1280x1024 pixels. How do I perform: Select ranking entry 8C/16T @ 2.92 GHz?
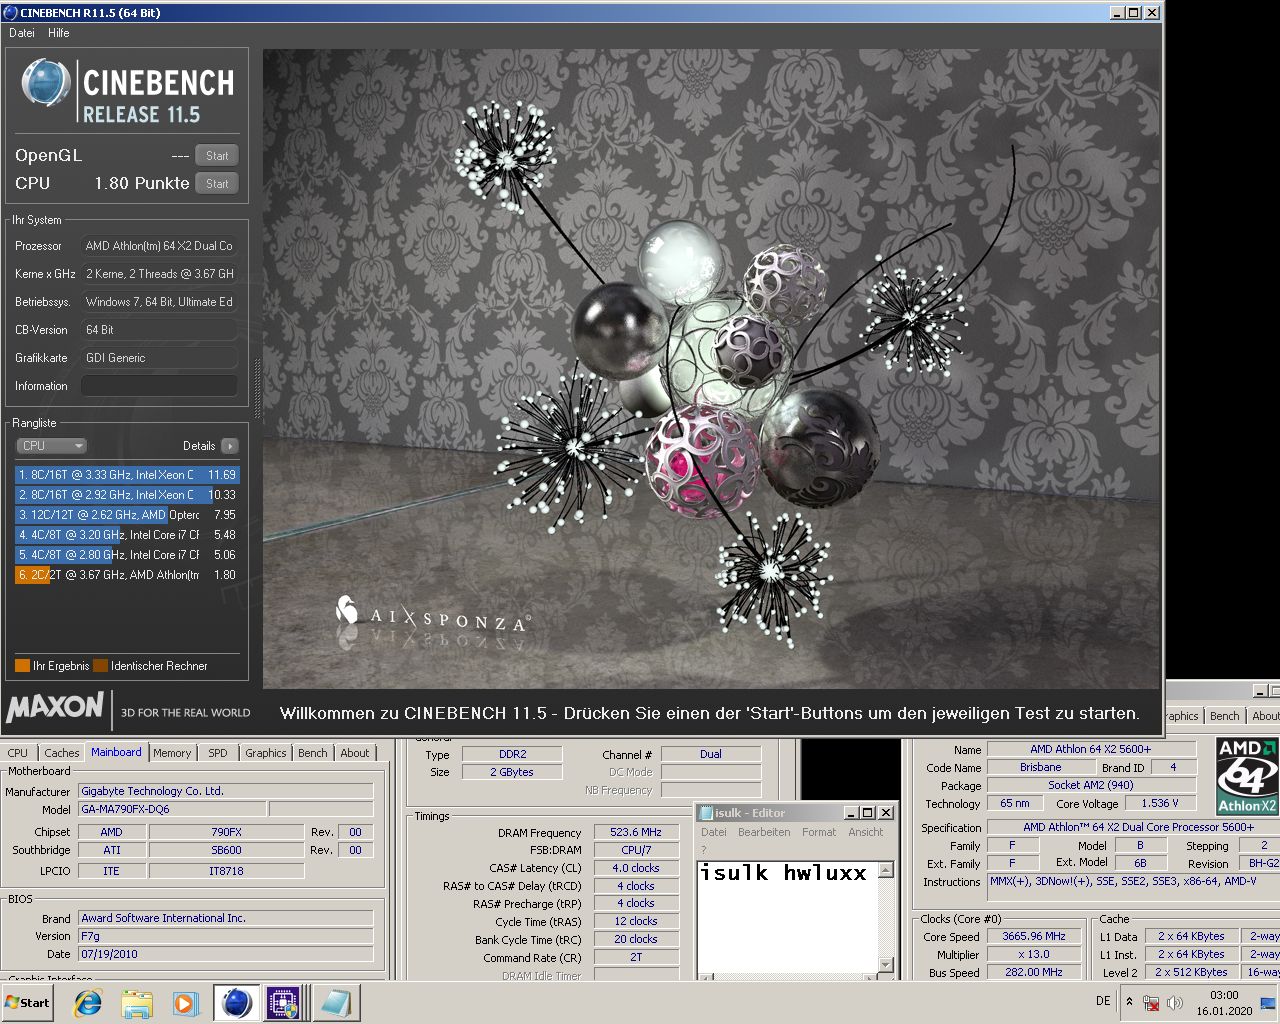(x=127, y=495)
